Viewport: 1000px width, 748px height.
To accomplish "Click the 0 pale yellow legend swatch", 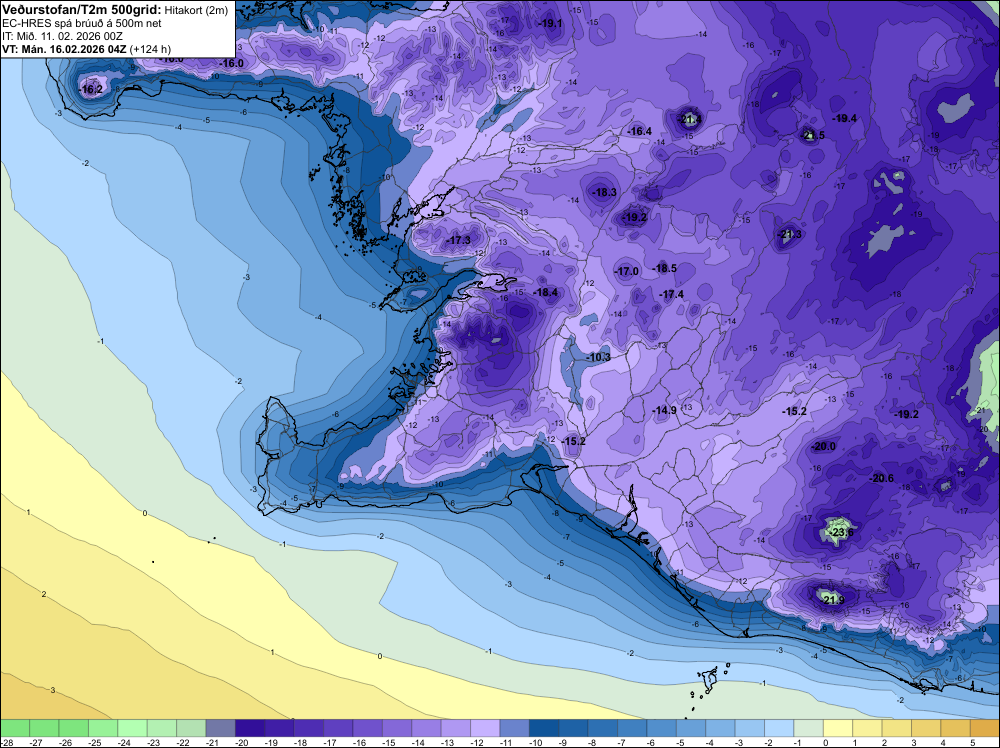I will (838, 728).
